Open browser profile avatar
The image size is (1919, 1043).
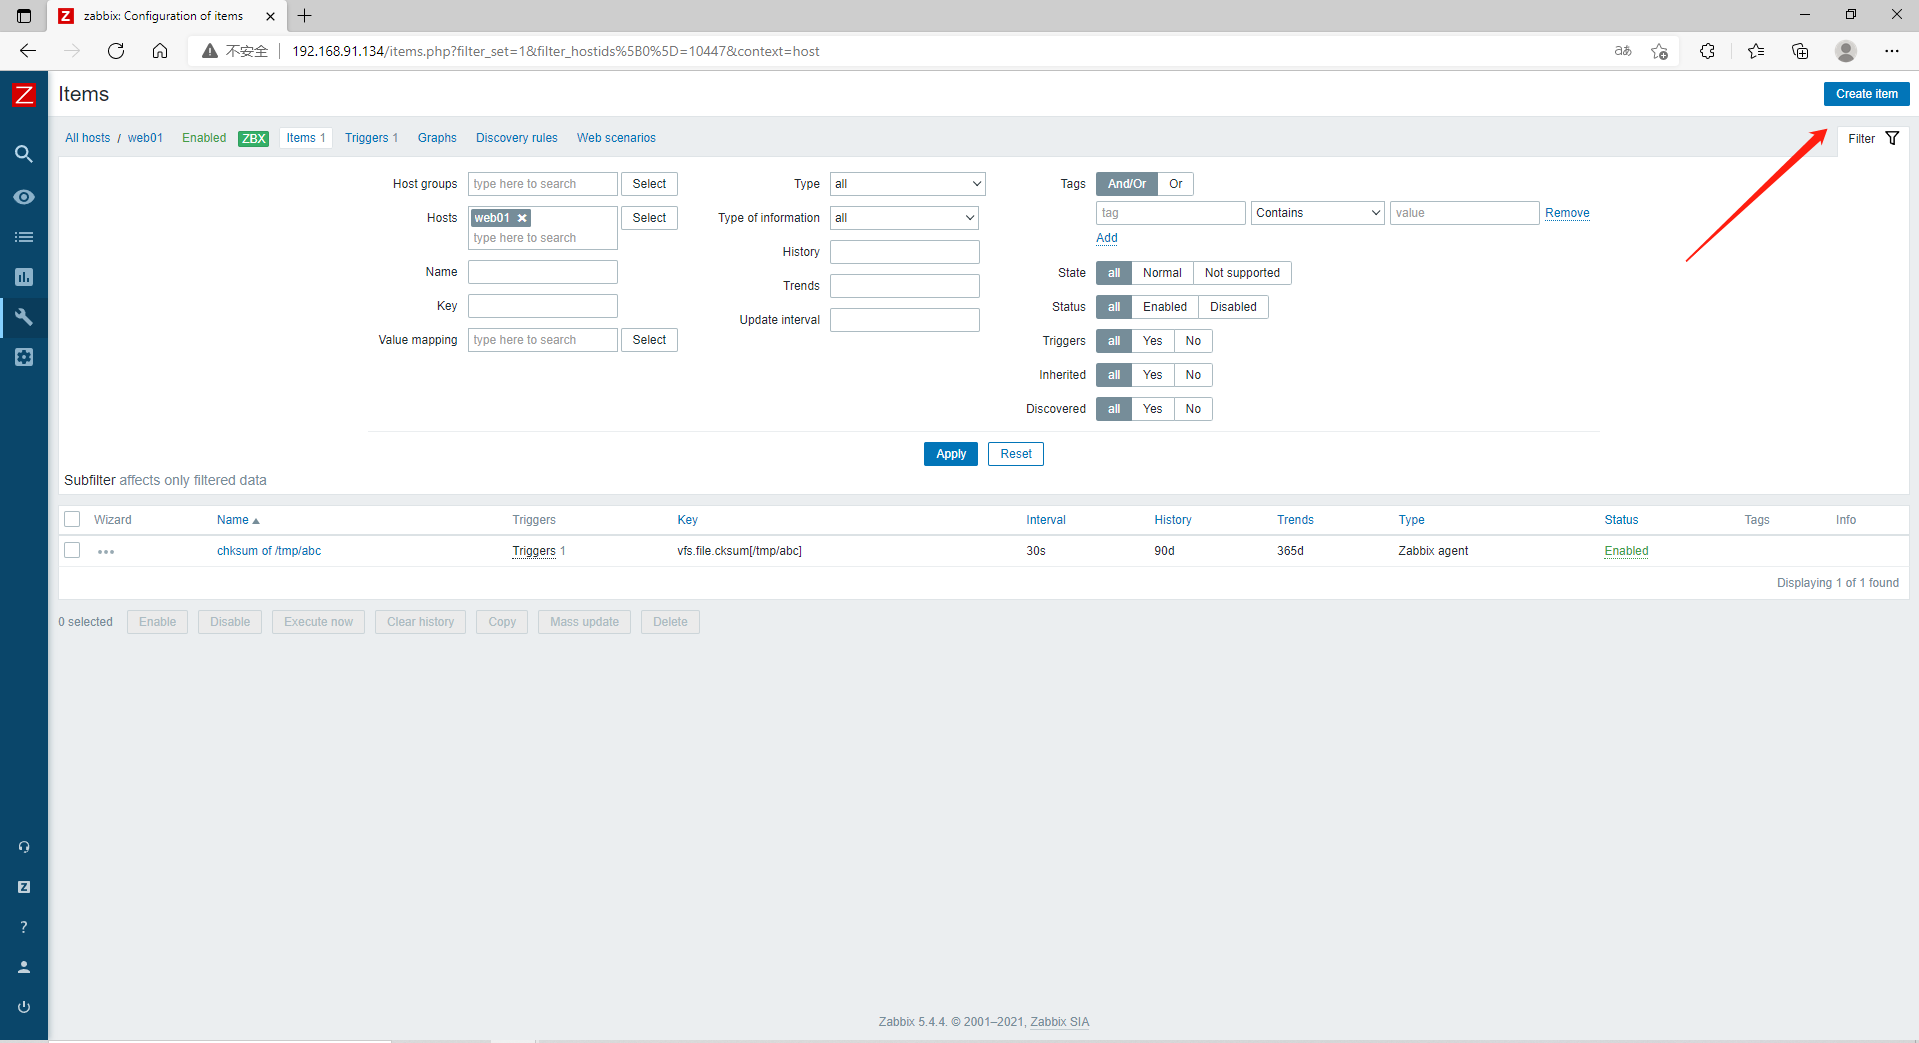click(x=1846, y=51)
